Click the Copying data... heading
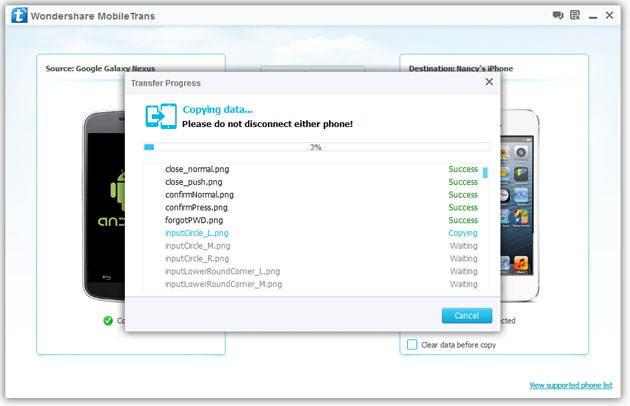The height and width of the screenshot is (406, 630). click(217, 109)
